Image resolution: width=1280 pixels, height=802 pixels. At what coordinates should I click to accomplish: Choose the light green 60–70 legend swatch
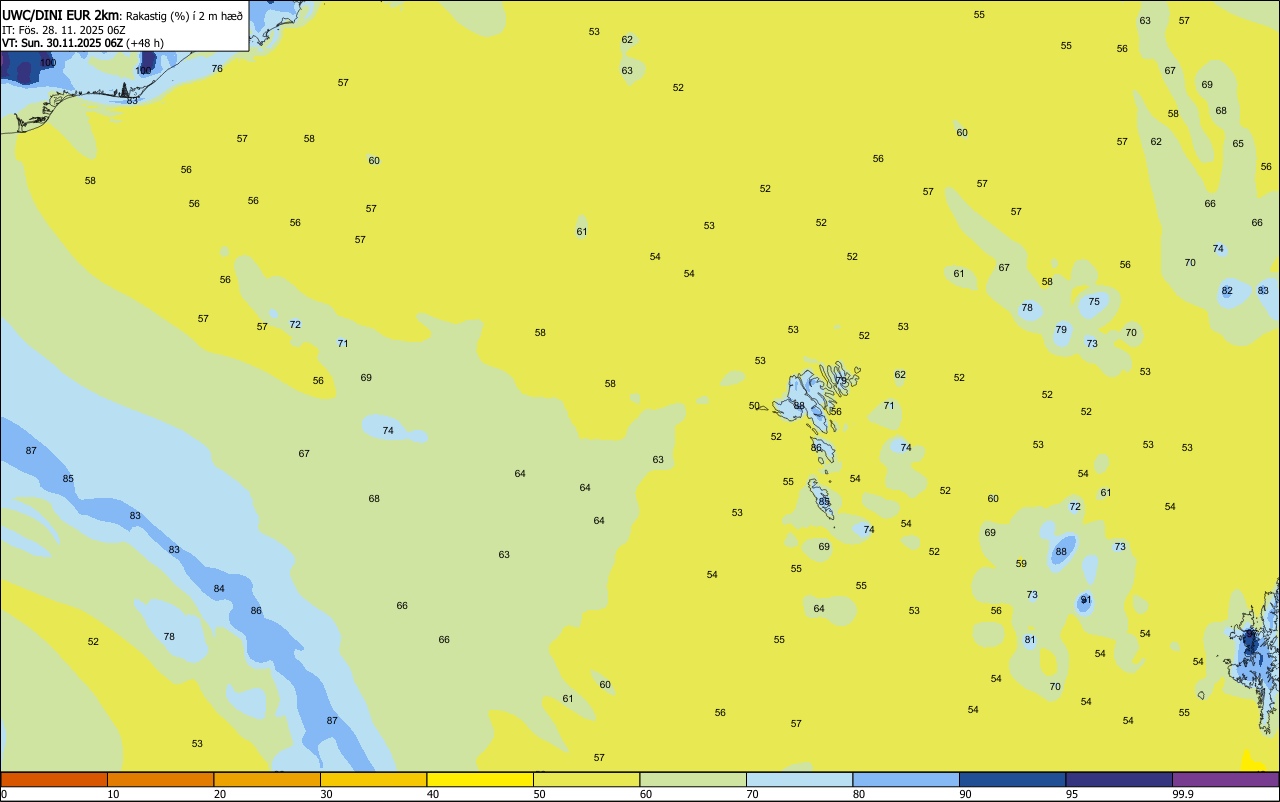(x=693, y=779)
